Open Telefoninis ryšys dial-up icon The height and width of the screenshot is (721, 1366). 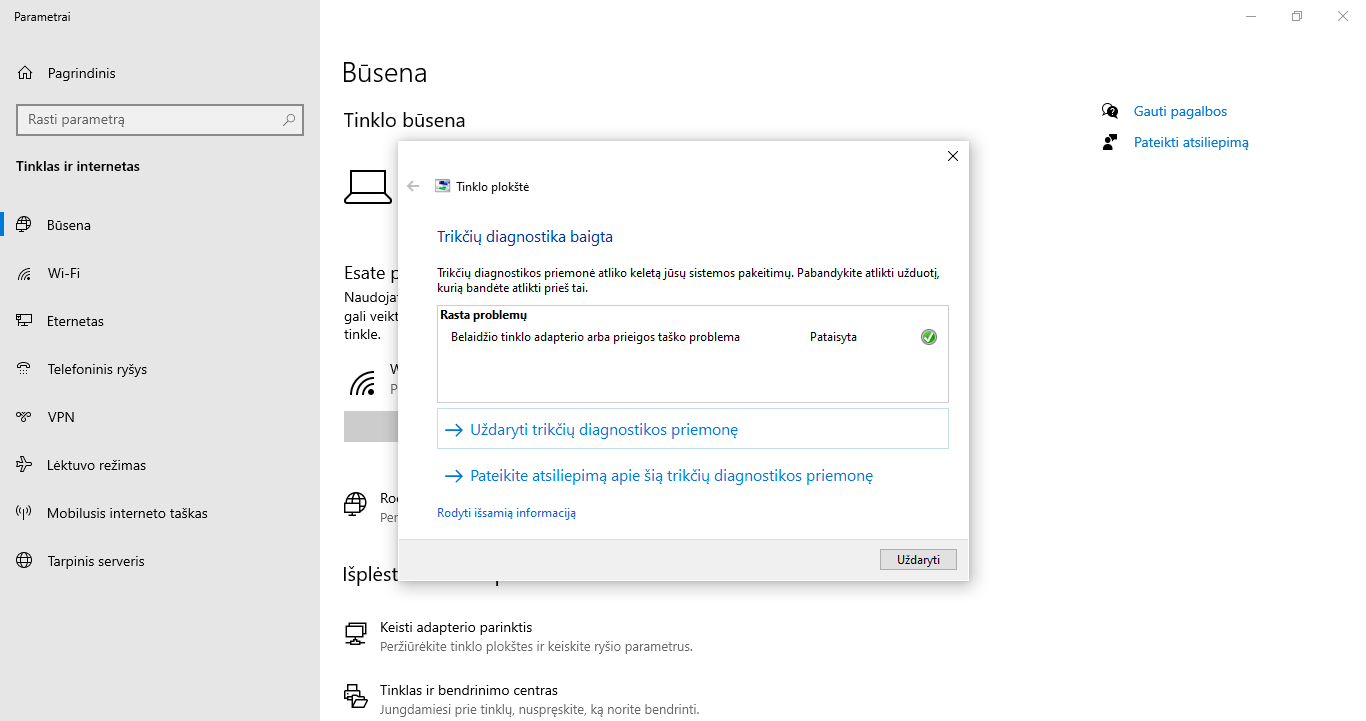click(25, 369)
